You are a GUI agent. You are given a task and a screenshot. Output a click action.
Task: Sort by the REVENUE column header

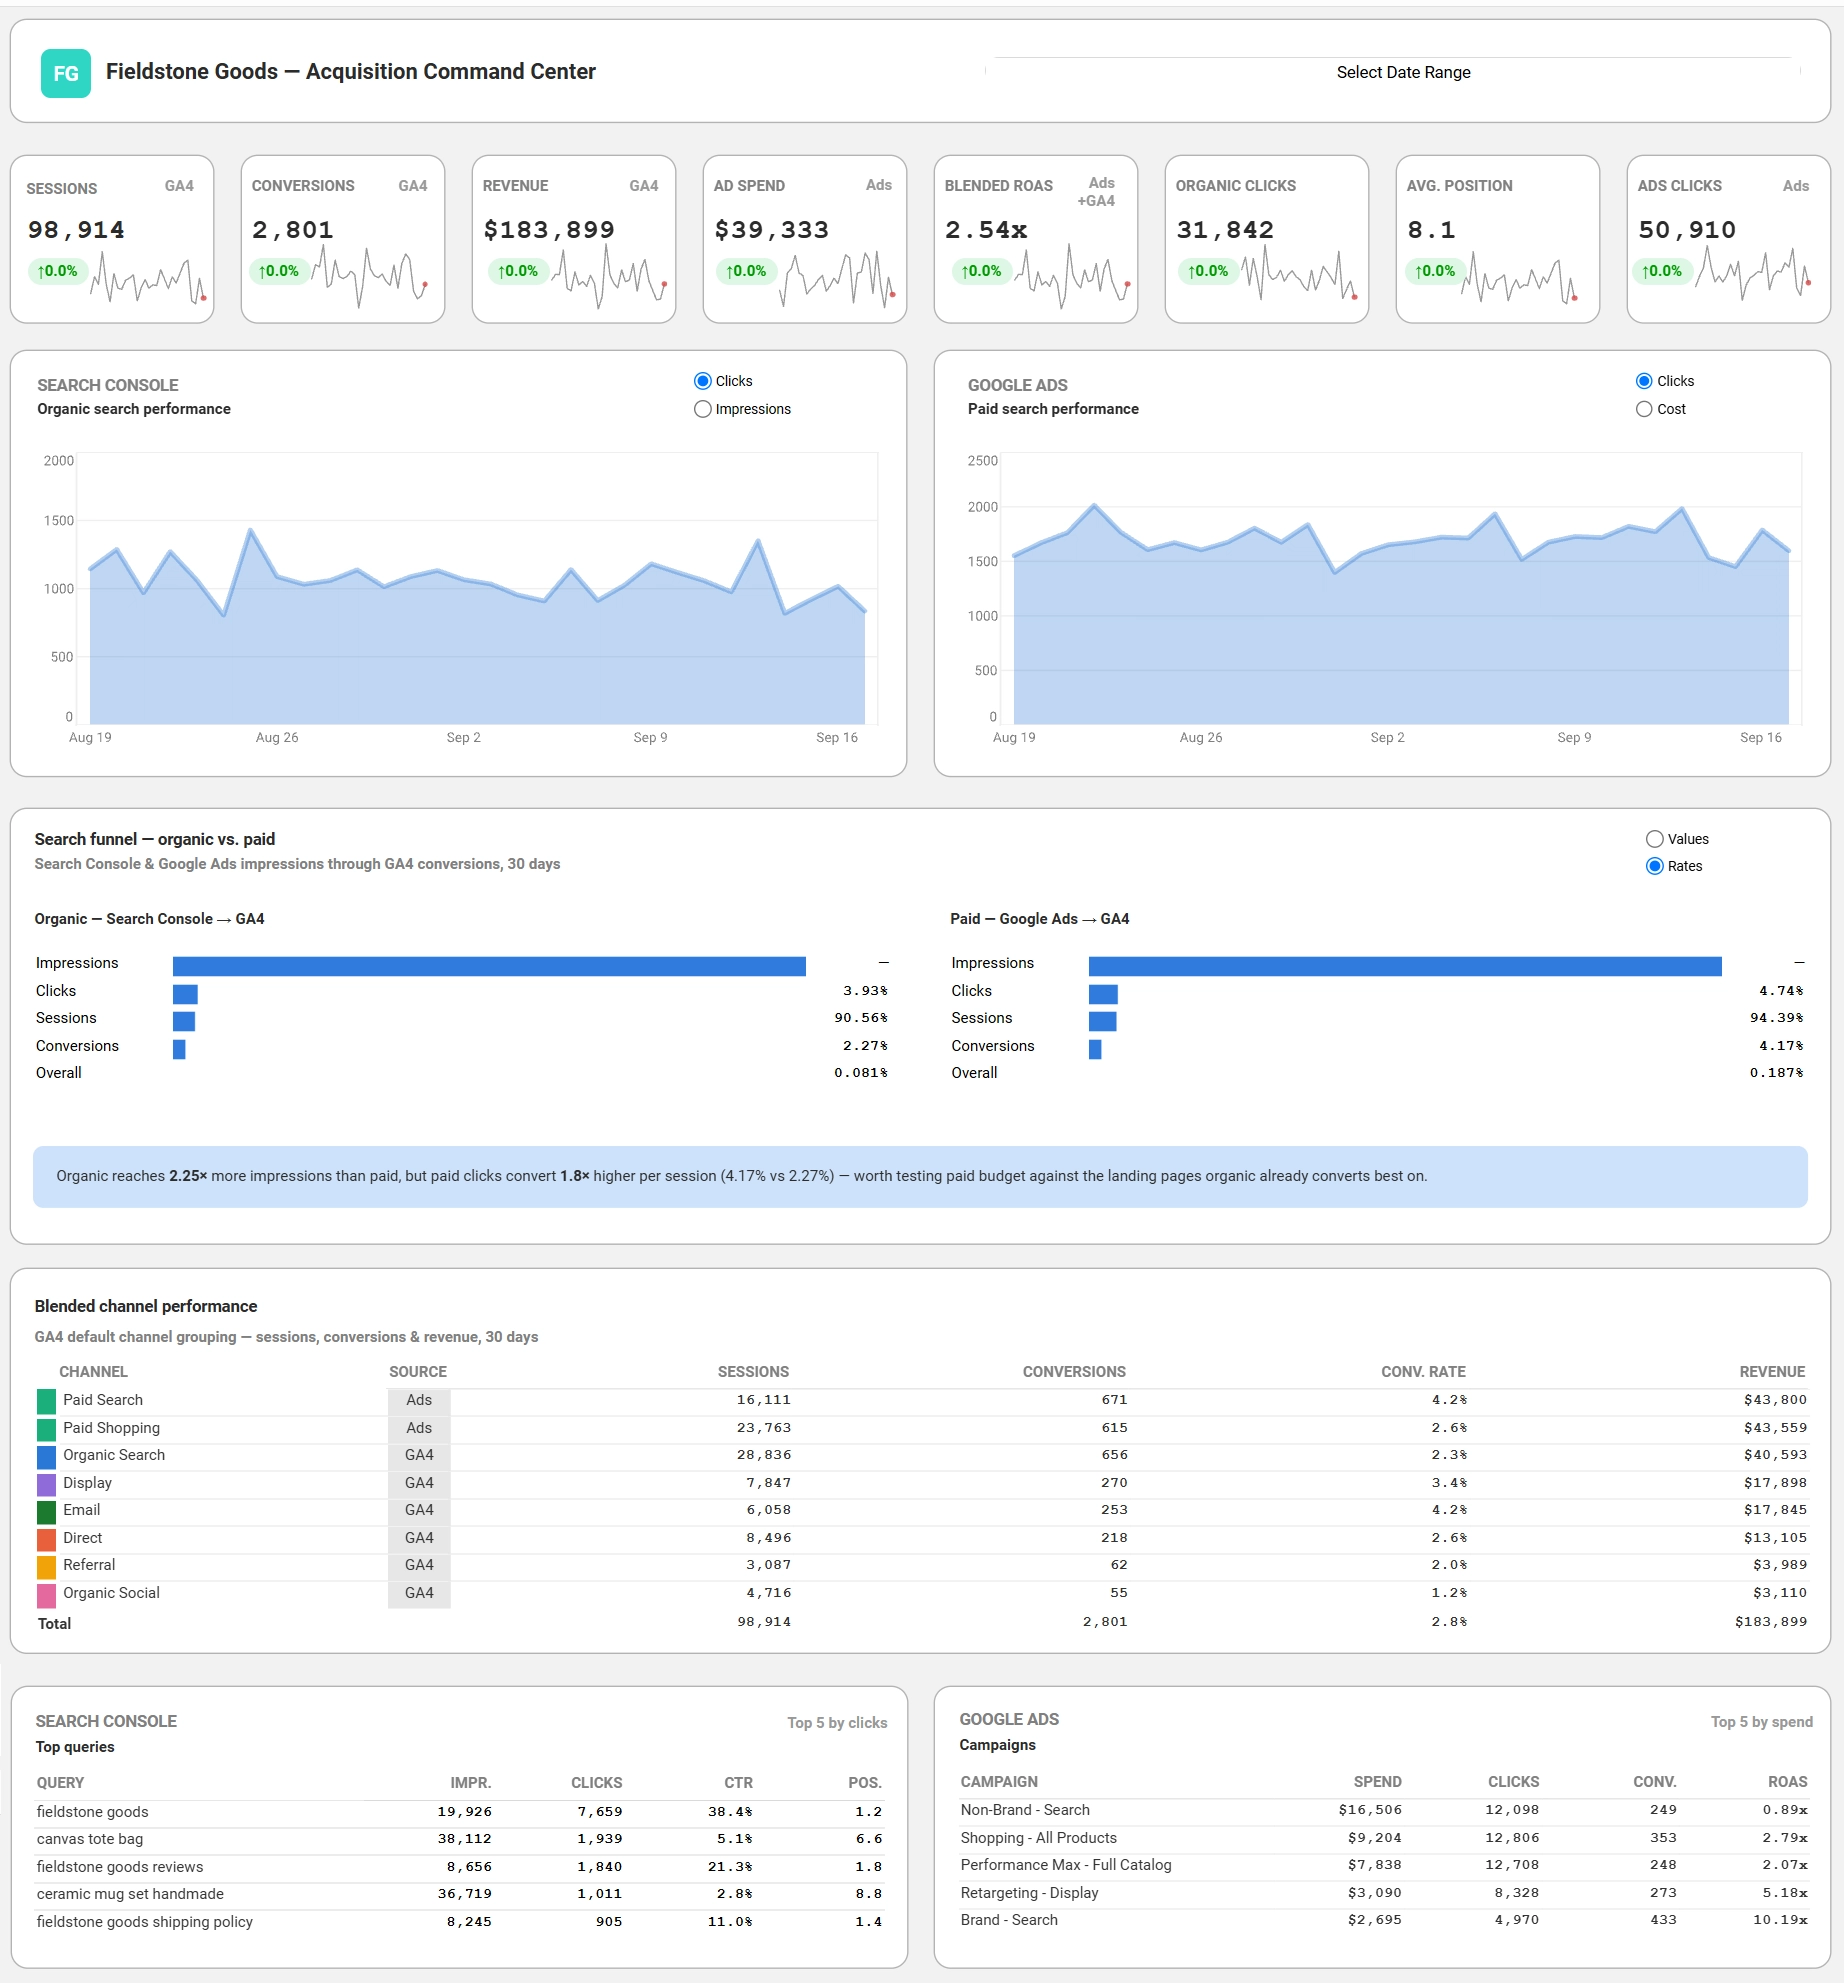click(x=1772, y=1372)
